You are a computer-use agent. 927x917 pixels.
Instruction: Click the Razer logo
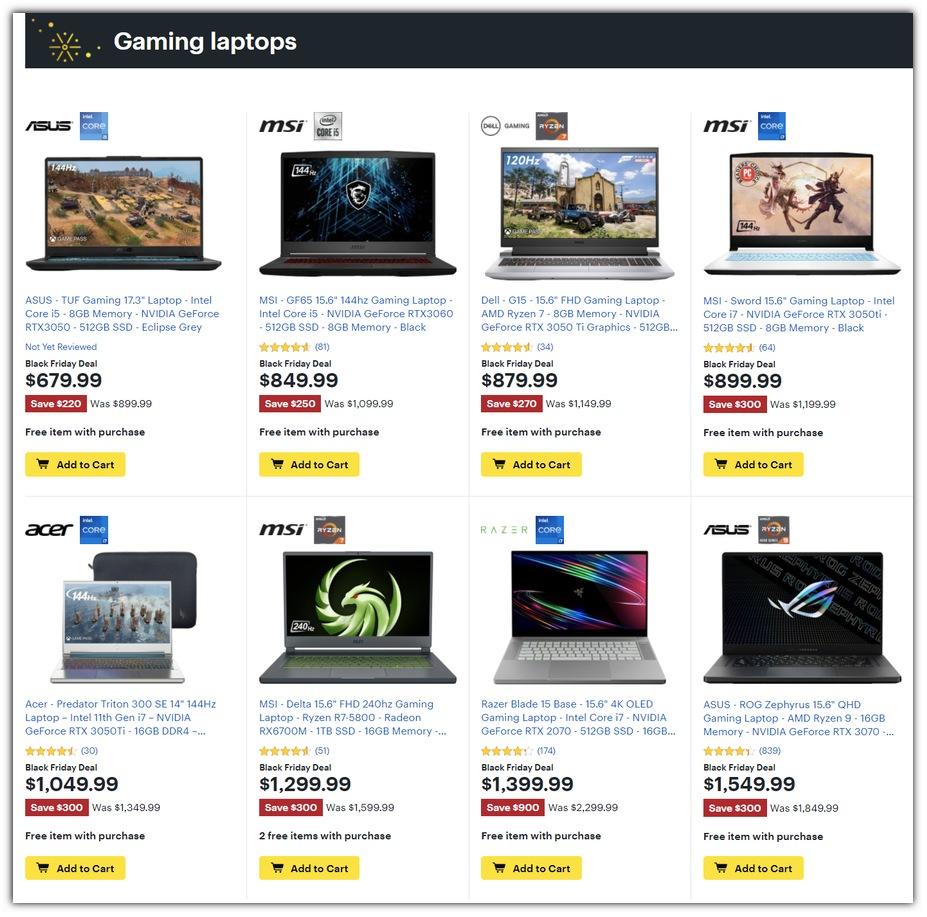tap(504, 530)
